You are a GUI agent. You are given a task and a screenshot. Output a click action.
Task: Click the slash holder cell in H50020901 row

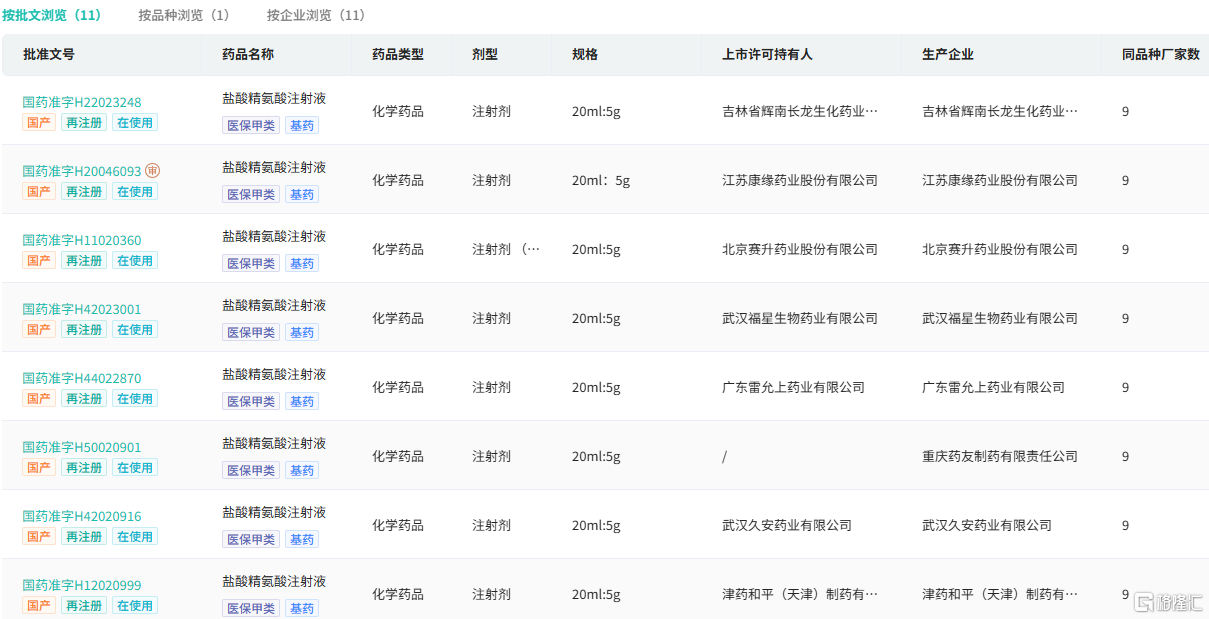point(724,457)
